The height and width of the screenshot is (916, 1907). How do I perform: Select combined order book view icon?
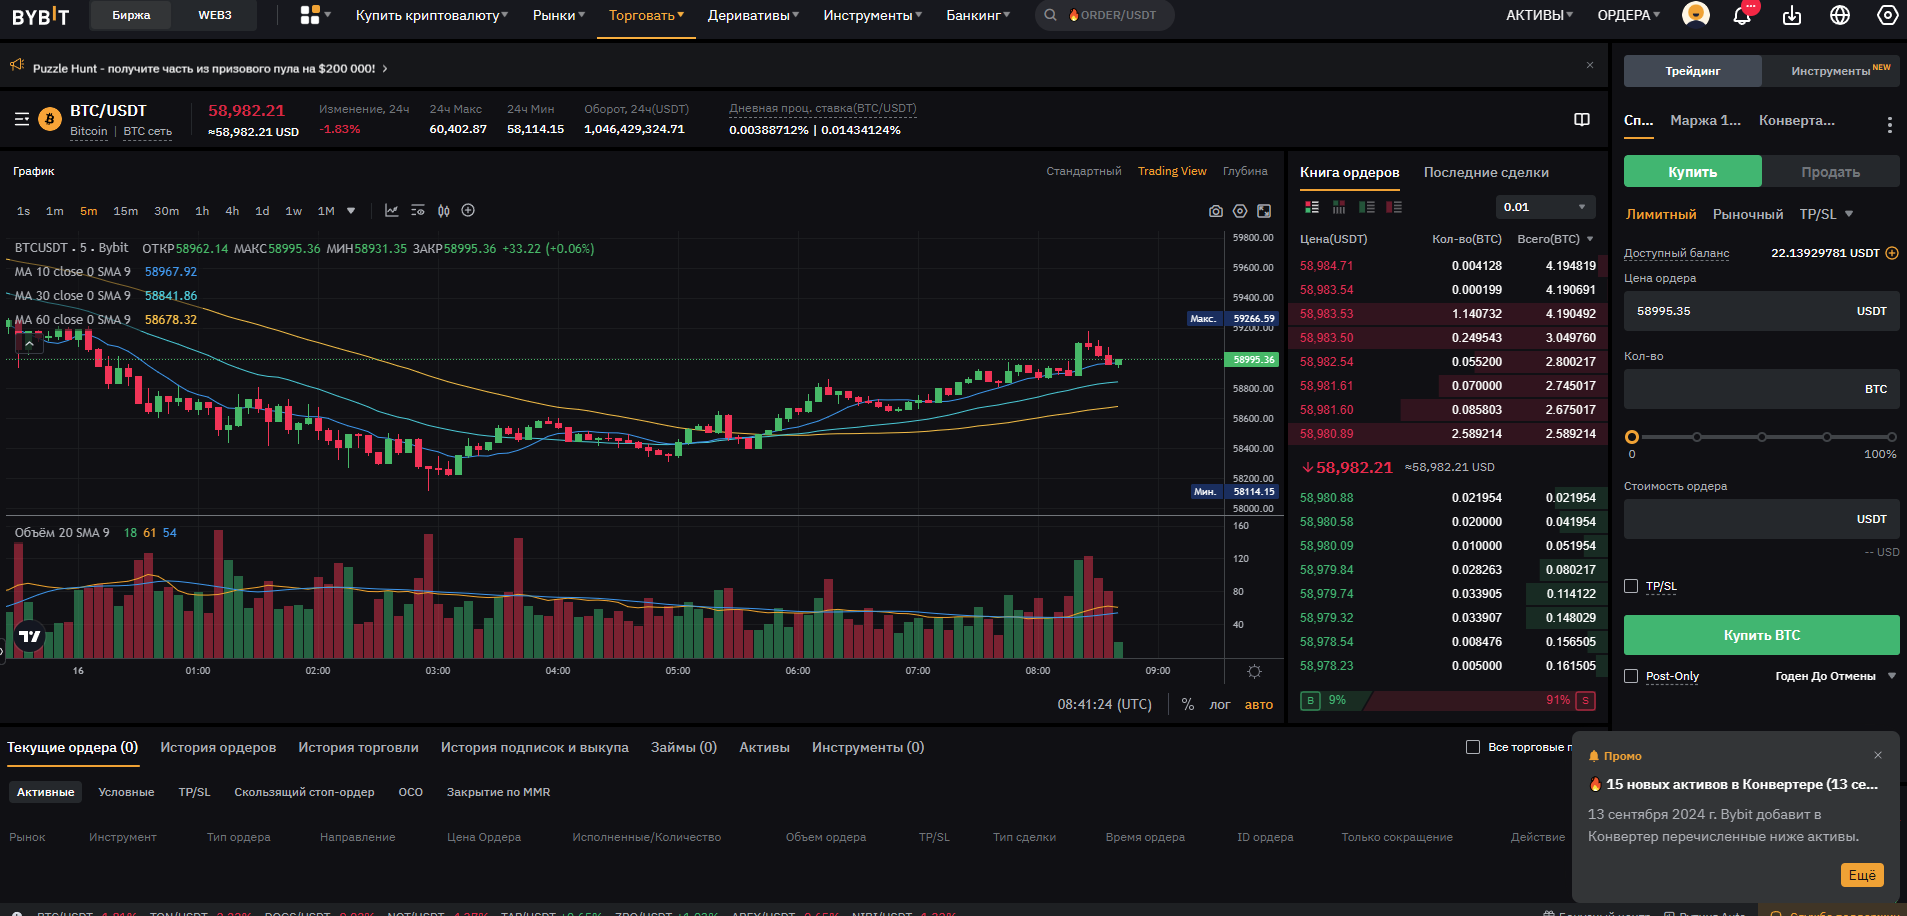(1312, 207)
